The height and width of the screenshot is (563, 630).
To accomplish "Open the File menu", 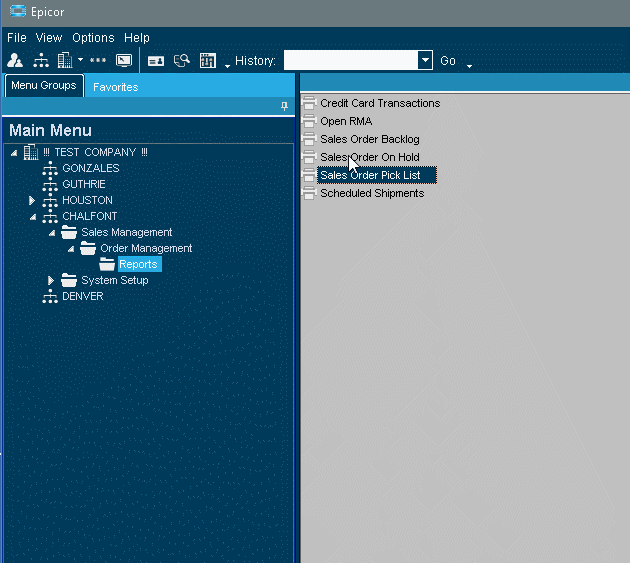I will click(17, 38).
